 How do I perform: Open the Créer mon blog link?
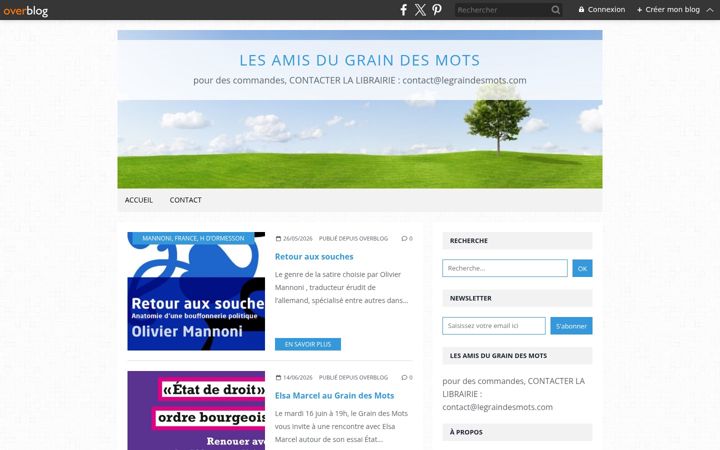click(x=672, y=9)
